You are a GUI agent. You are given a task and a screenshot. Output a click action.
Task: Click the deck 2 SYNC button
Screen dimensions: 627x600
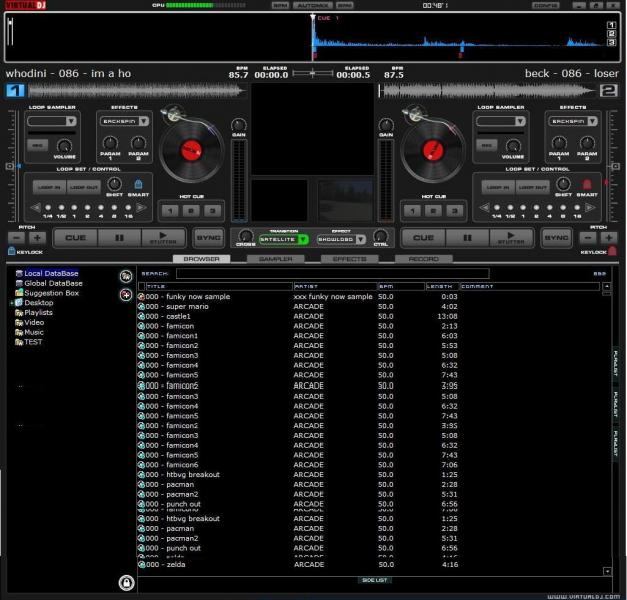pos(556,238)
